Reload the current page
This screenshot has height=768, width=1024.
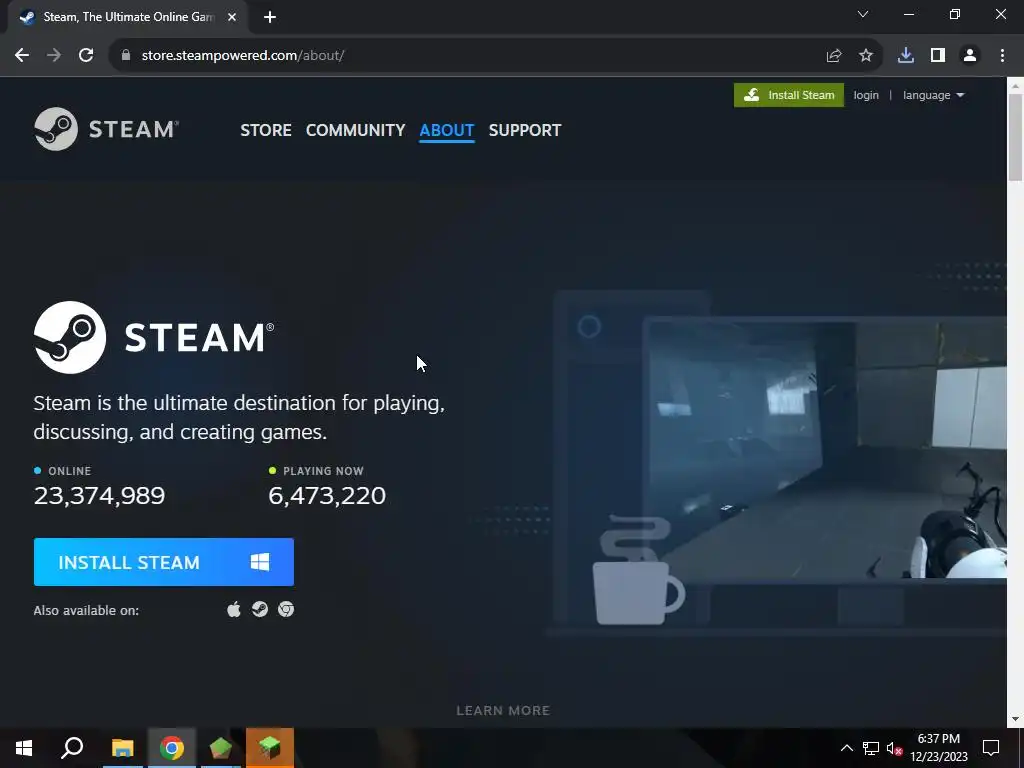(x=86, y=56)
